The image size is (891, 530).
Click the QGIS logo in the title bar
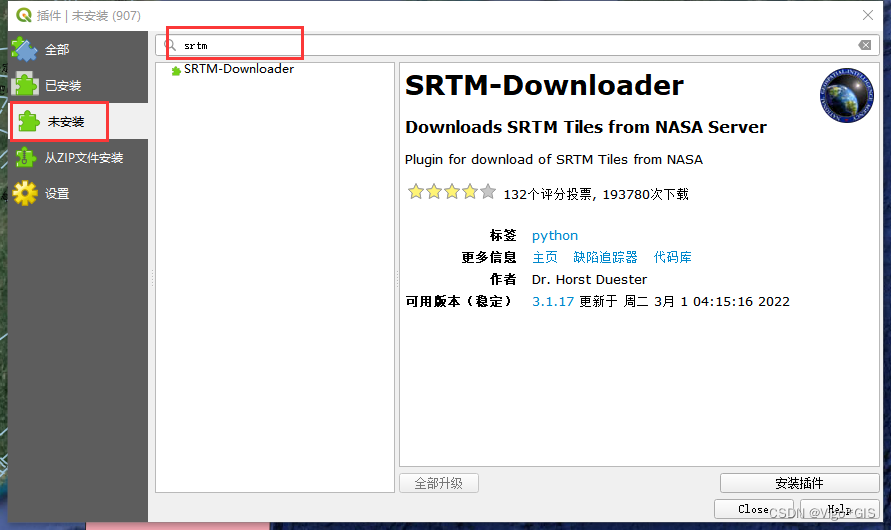(x=24, y=15)
